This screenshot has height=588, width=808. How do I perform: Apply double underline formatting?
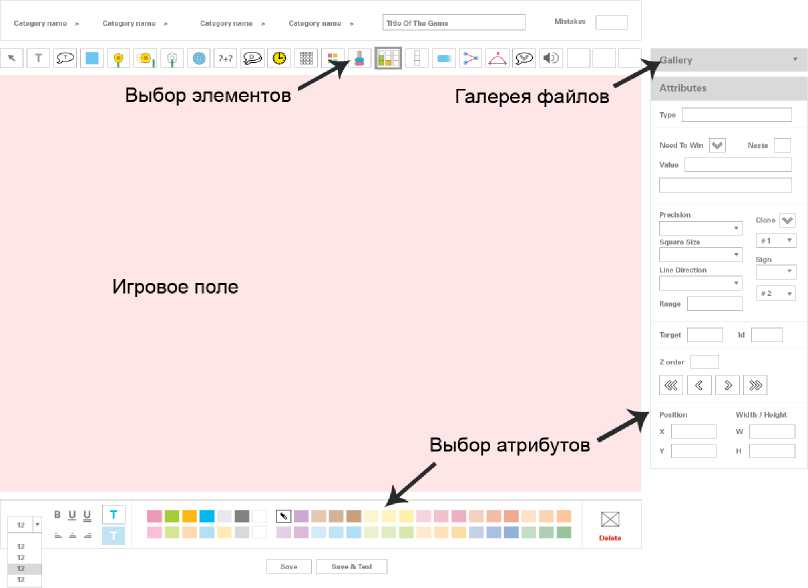[87, 515]
